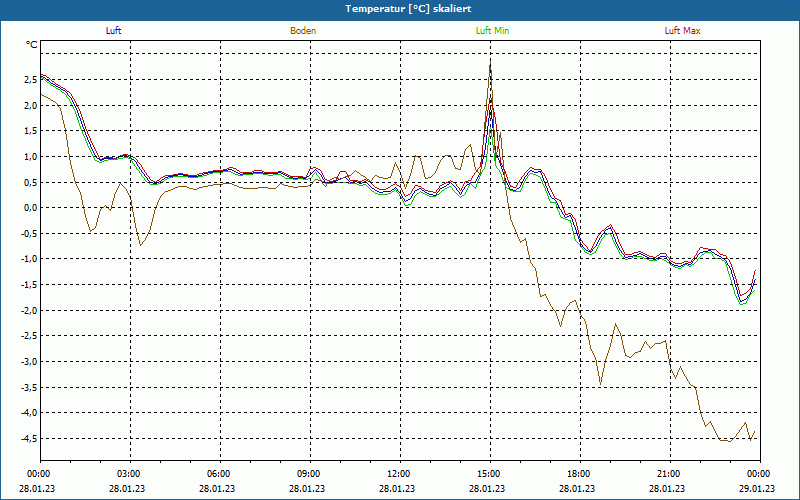Image resolution: width=800 pixels, height=500 pixels.
Task: Click the °C unit label on axis
Action: [x=32, y=45]
